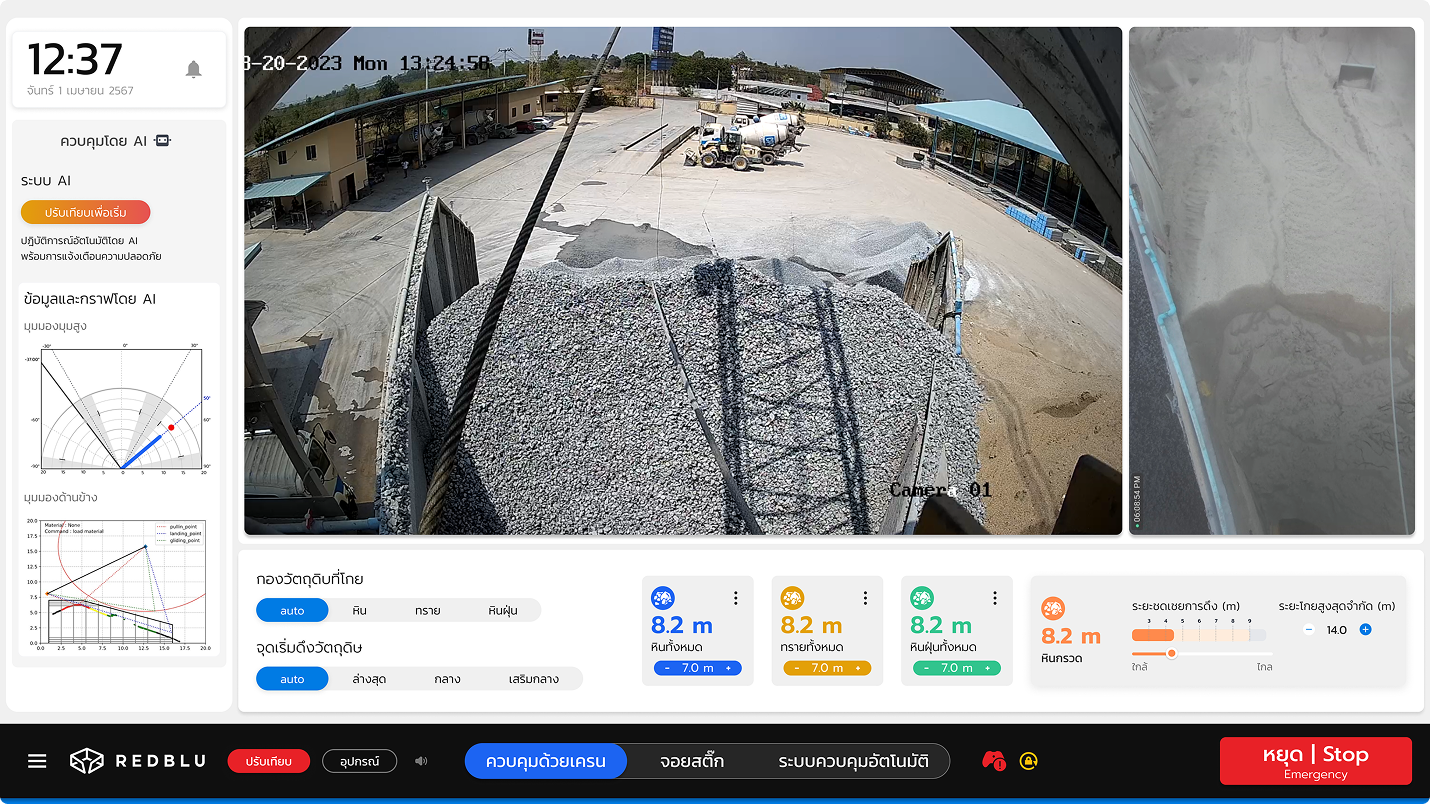Select 'ทราย' material pile option
Image resolution: width=1430 pixels, height=804 pixels.
[x=428, y=610]
